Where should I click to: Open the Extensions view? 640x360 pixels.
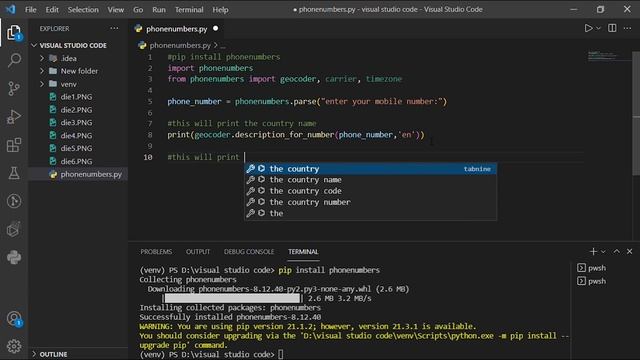click(x=14, y=145)
